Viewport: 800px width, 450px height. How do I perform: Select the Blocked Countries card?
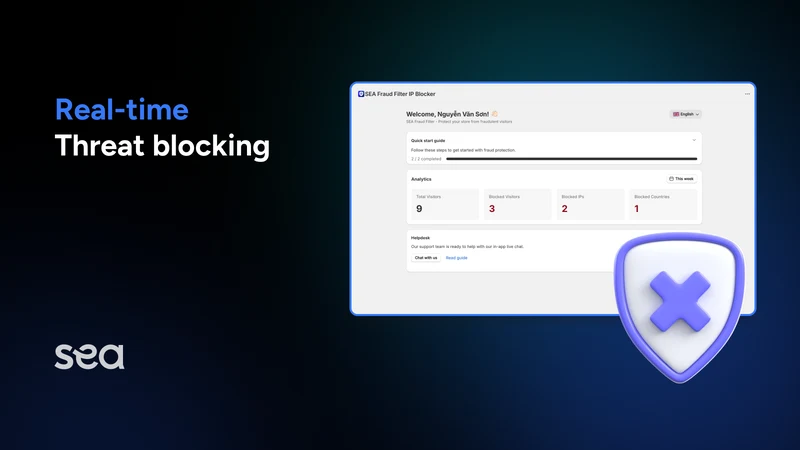pos(663,204)
